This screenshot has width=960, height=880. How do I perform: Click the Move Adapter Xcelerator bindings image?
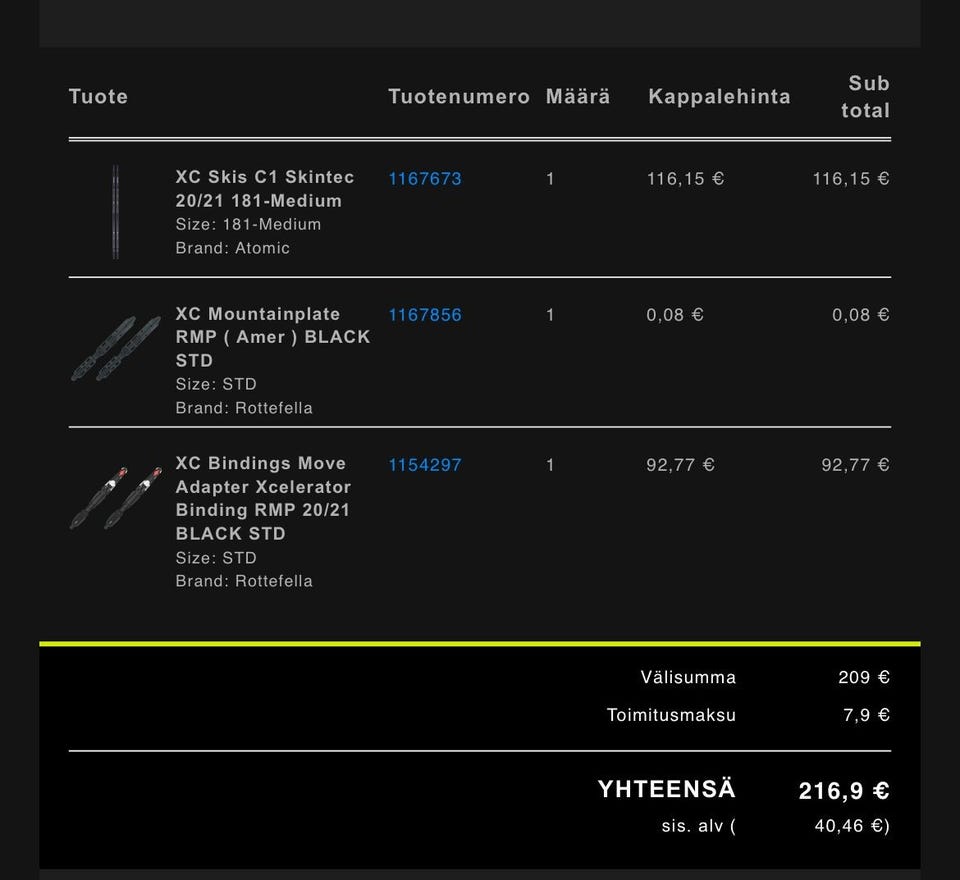116,497
